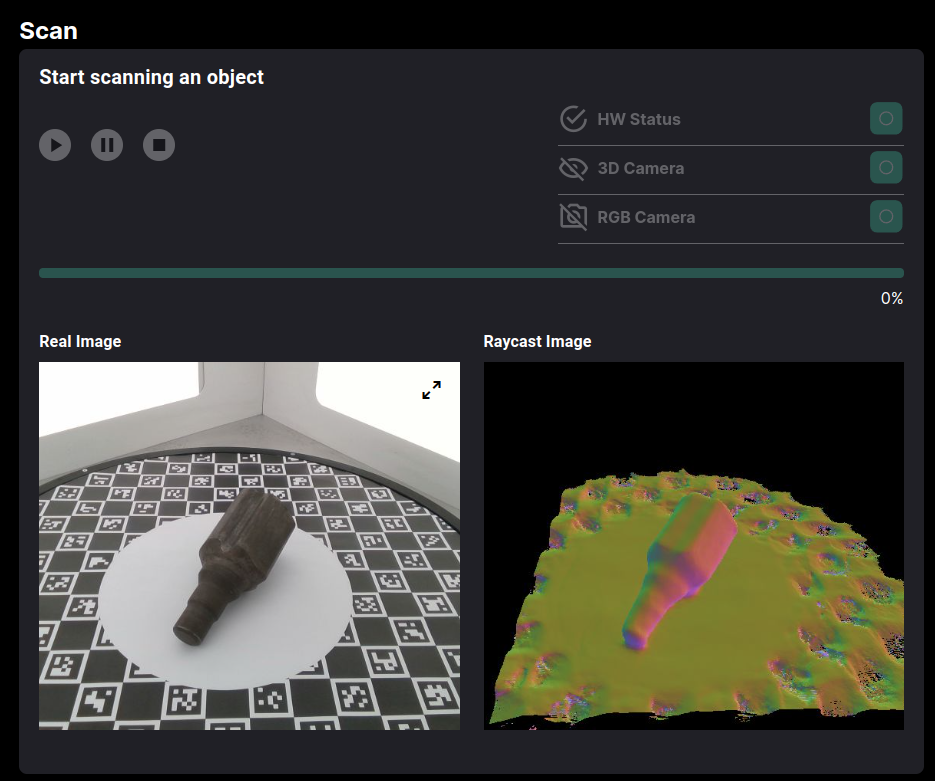Stop the scan with the square button

(159, 145)
